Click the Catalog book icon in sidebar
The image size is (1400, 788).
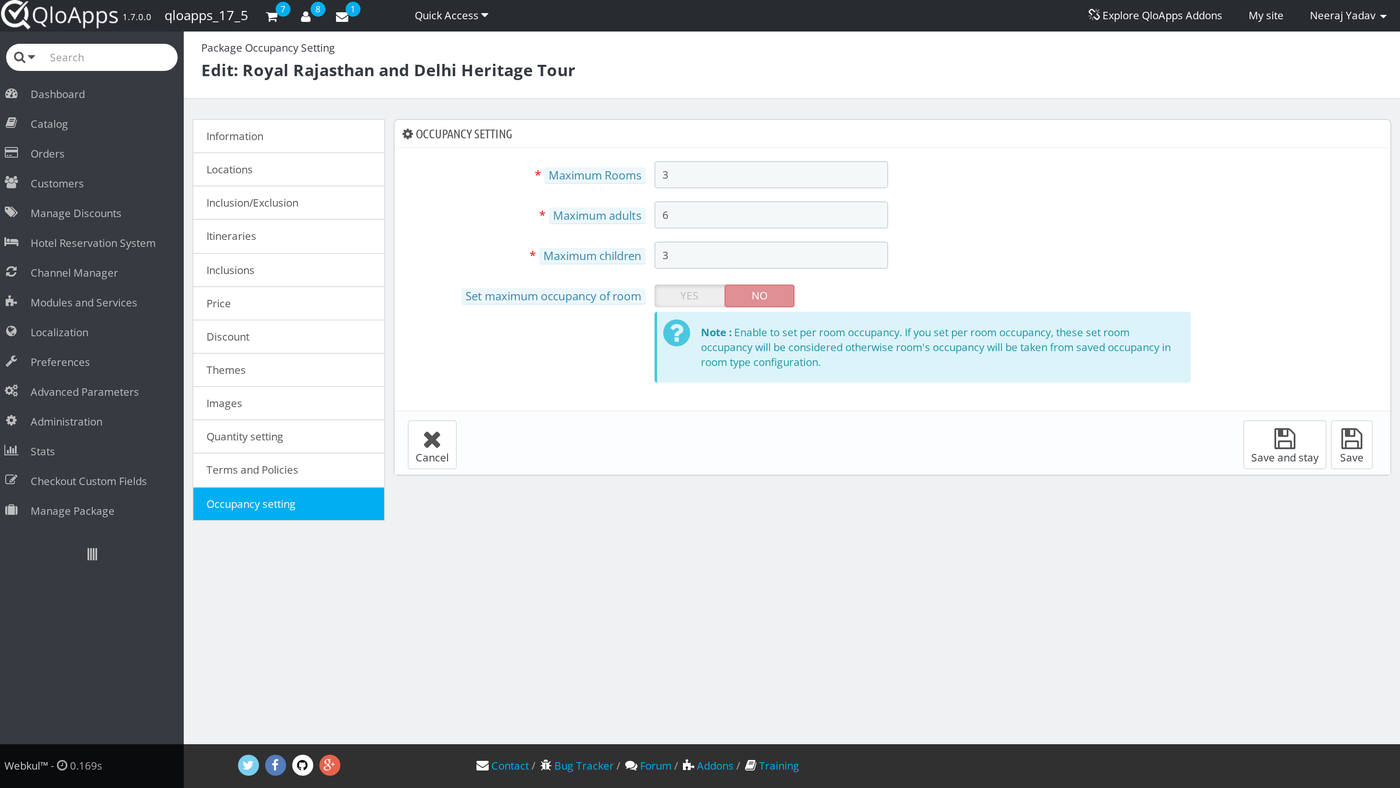12,124
